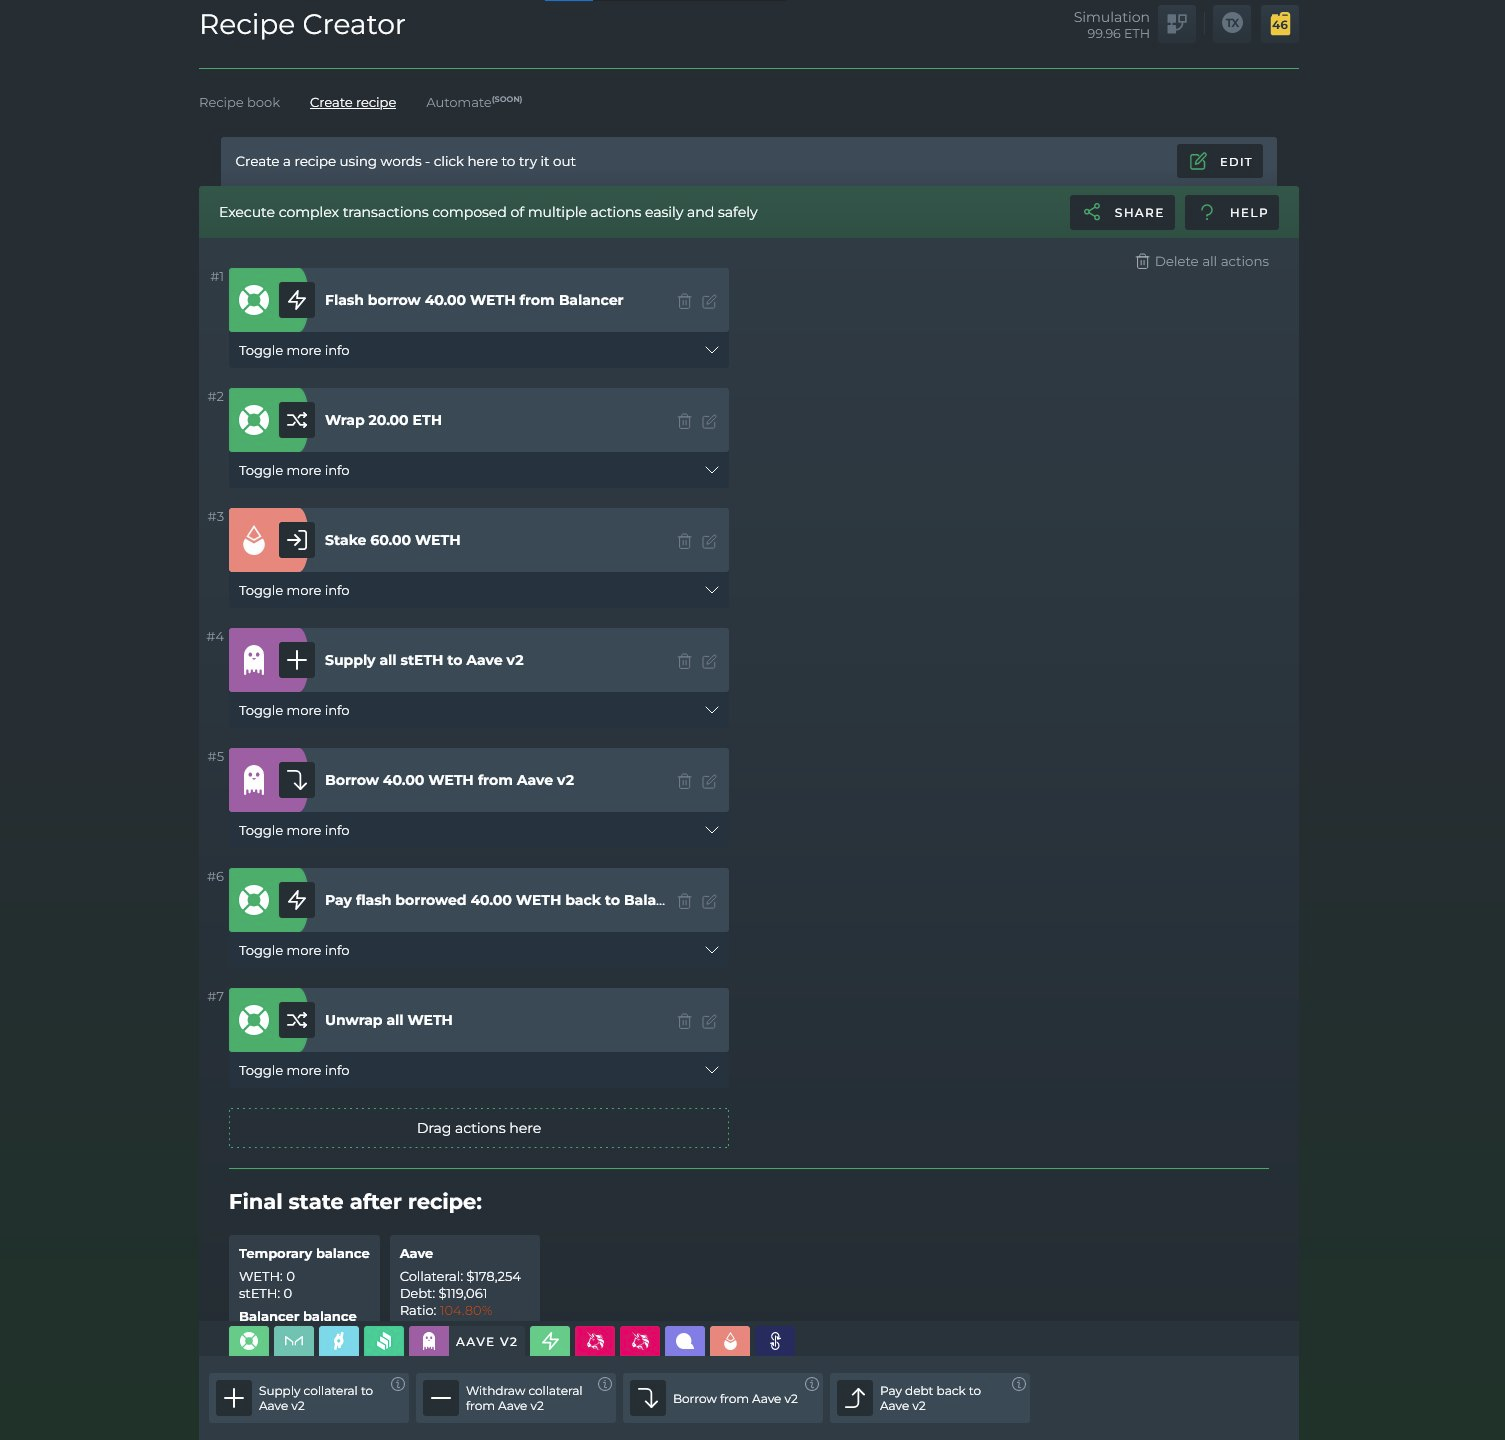This screenshot has height=1440, width=1505.
Task: Select the Wrap 20.00 ETH row title
Action: pos(383,420)
